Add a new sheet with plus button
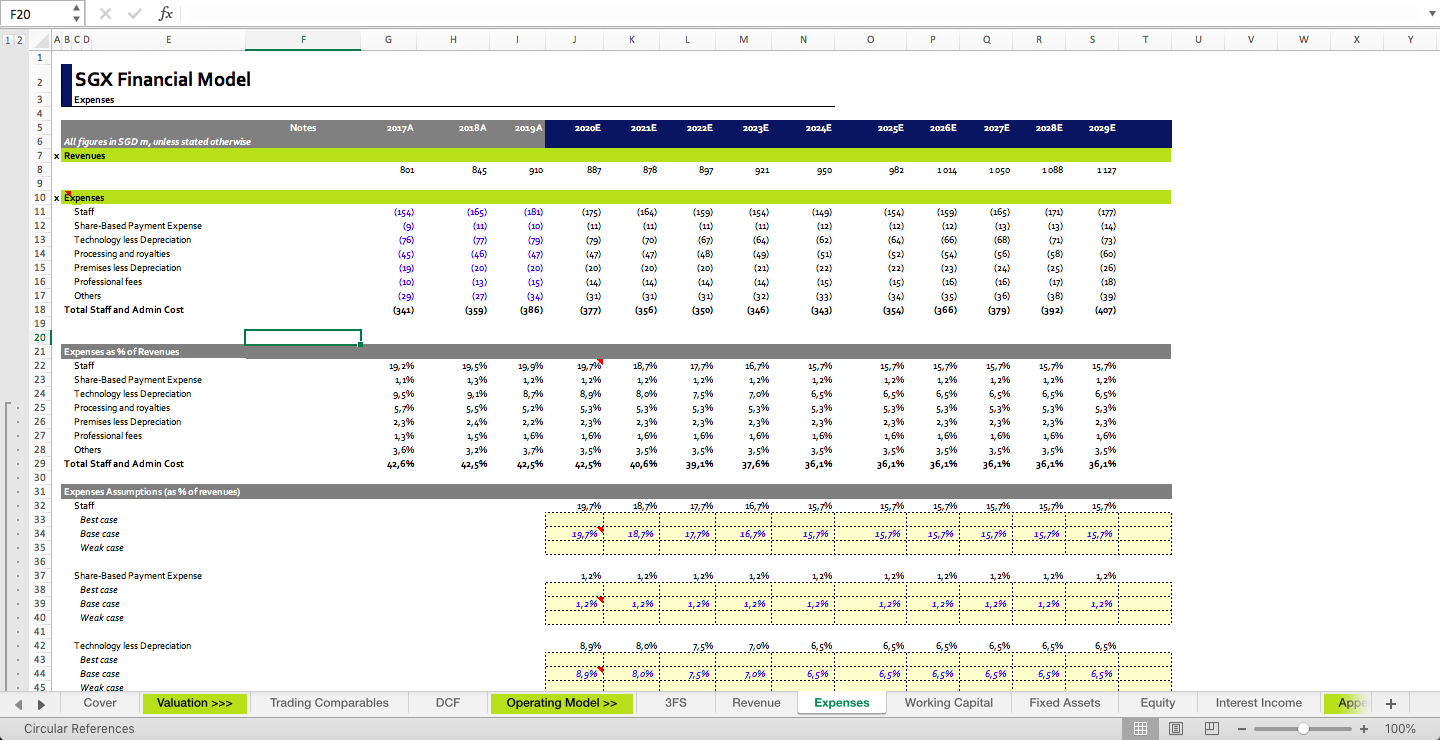Viewport: 1440px width, 740px height. tap(1391, 703)
